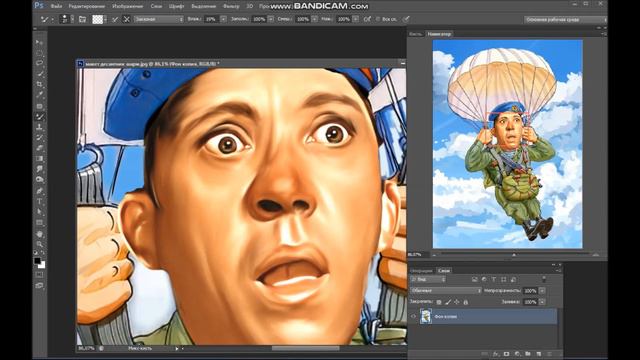The height and width of the screenshot is (360, 640).
Task: Toggle clean brush after each stroke
Action: (127, 19)
